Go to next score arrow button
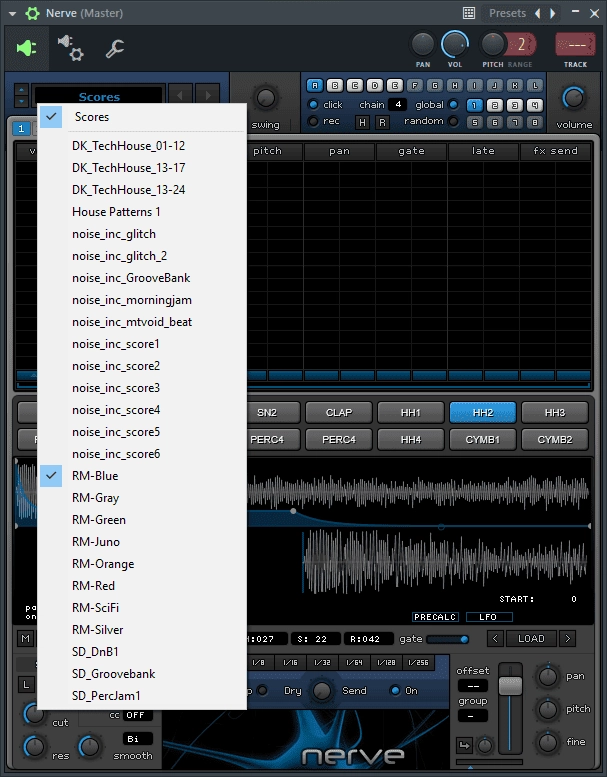Screen dimensions: 607x777 208,94
